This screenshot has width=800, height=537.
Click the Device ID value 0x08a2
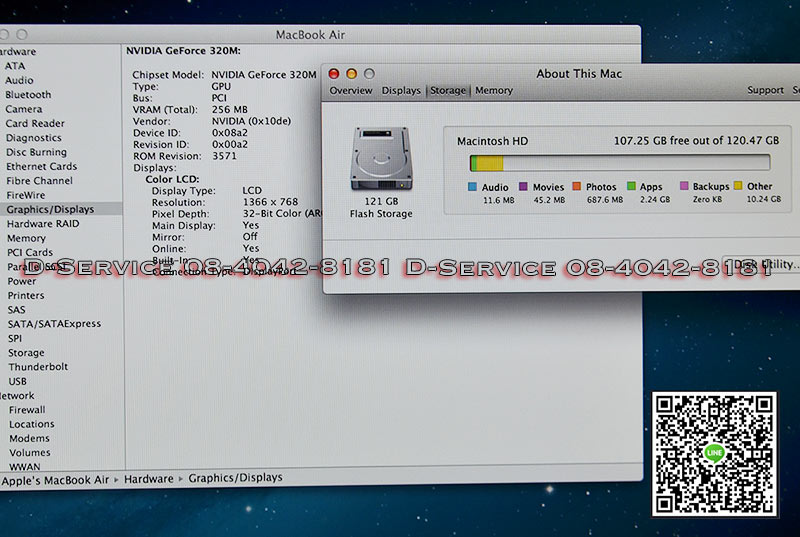point(230,133)
